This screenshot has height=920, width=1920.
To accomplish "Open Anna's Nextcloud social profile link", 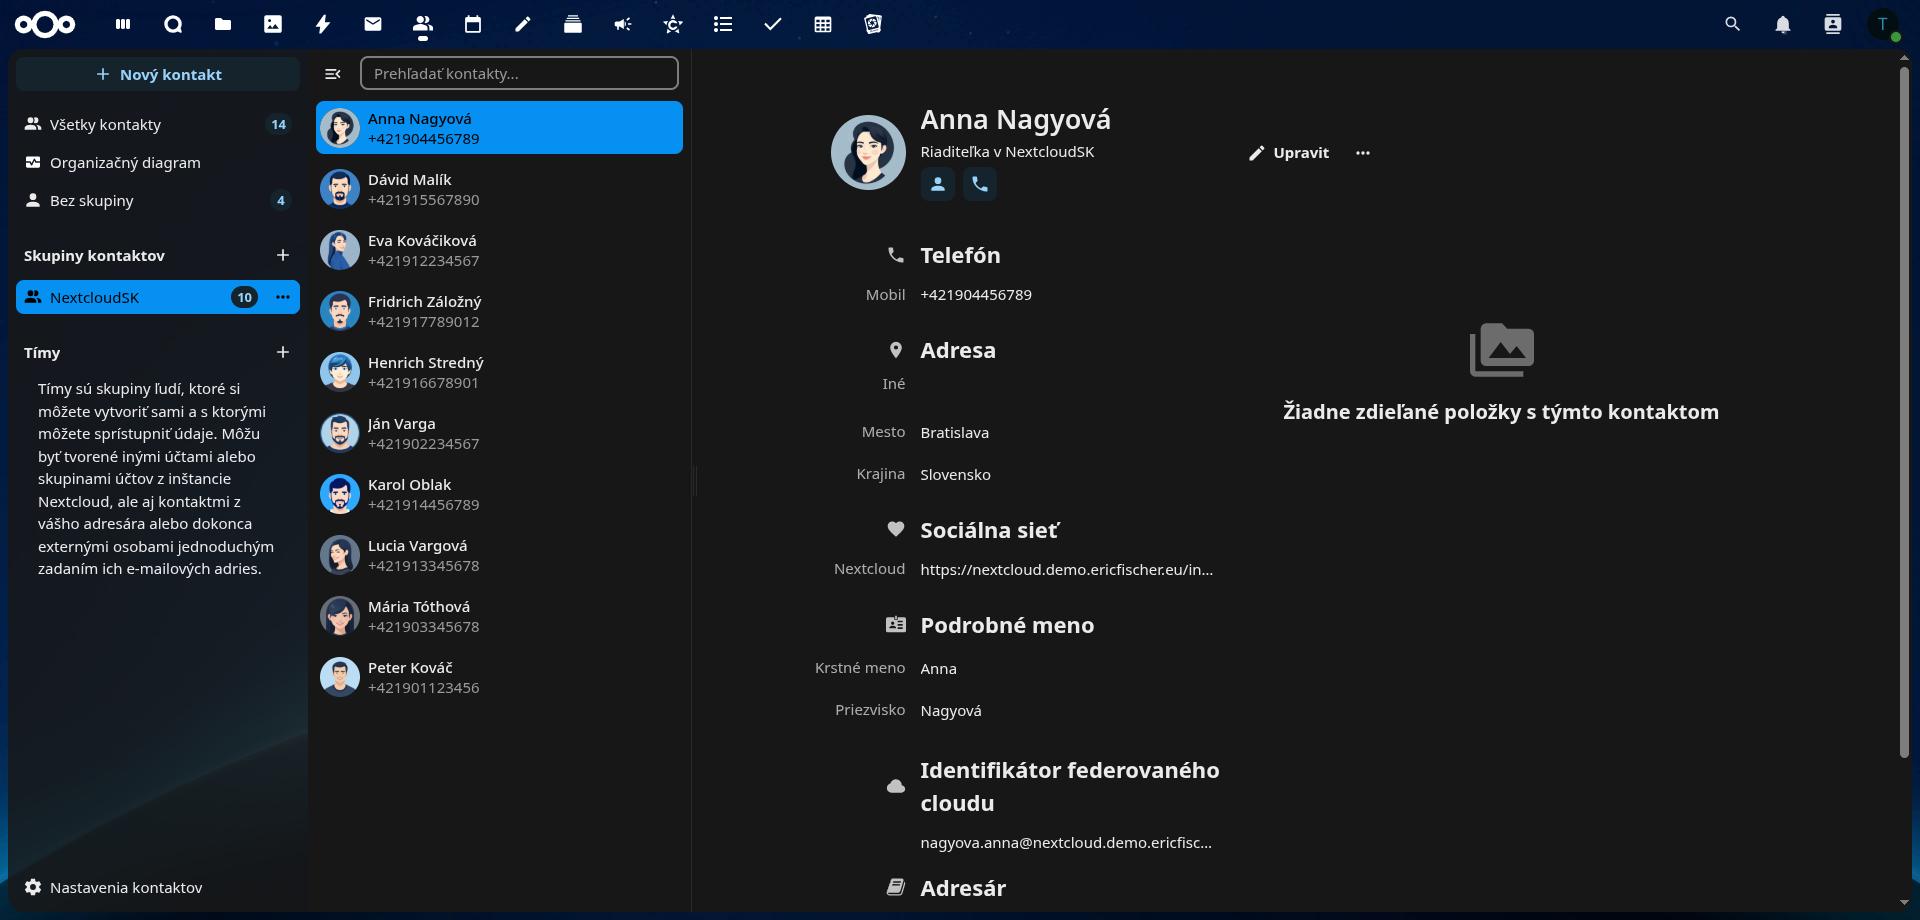I will click(1065, 569).
